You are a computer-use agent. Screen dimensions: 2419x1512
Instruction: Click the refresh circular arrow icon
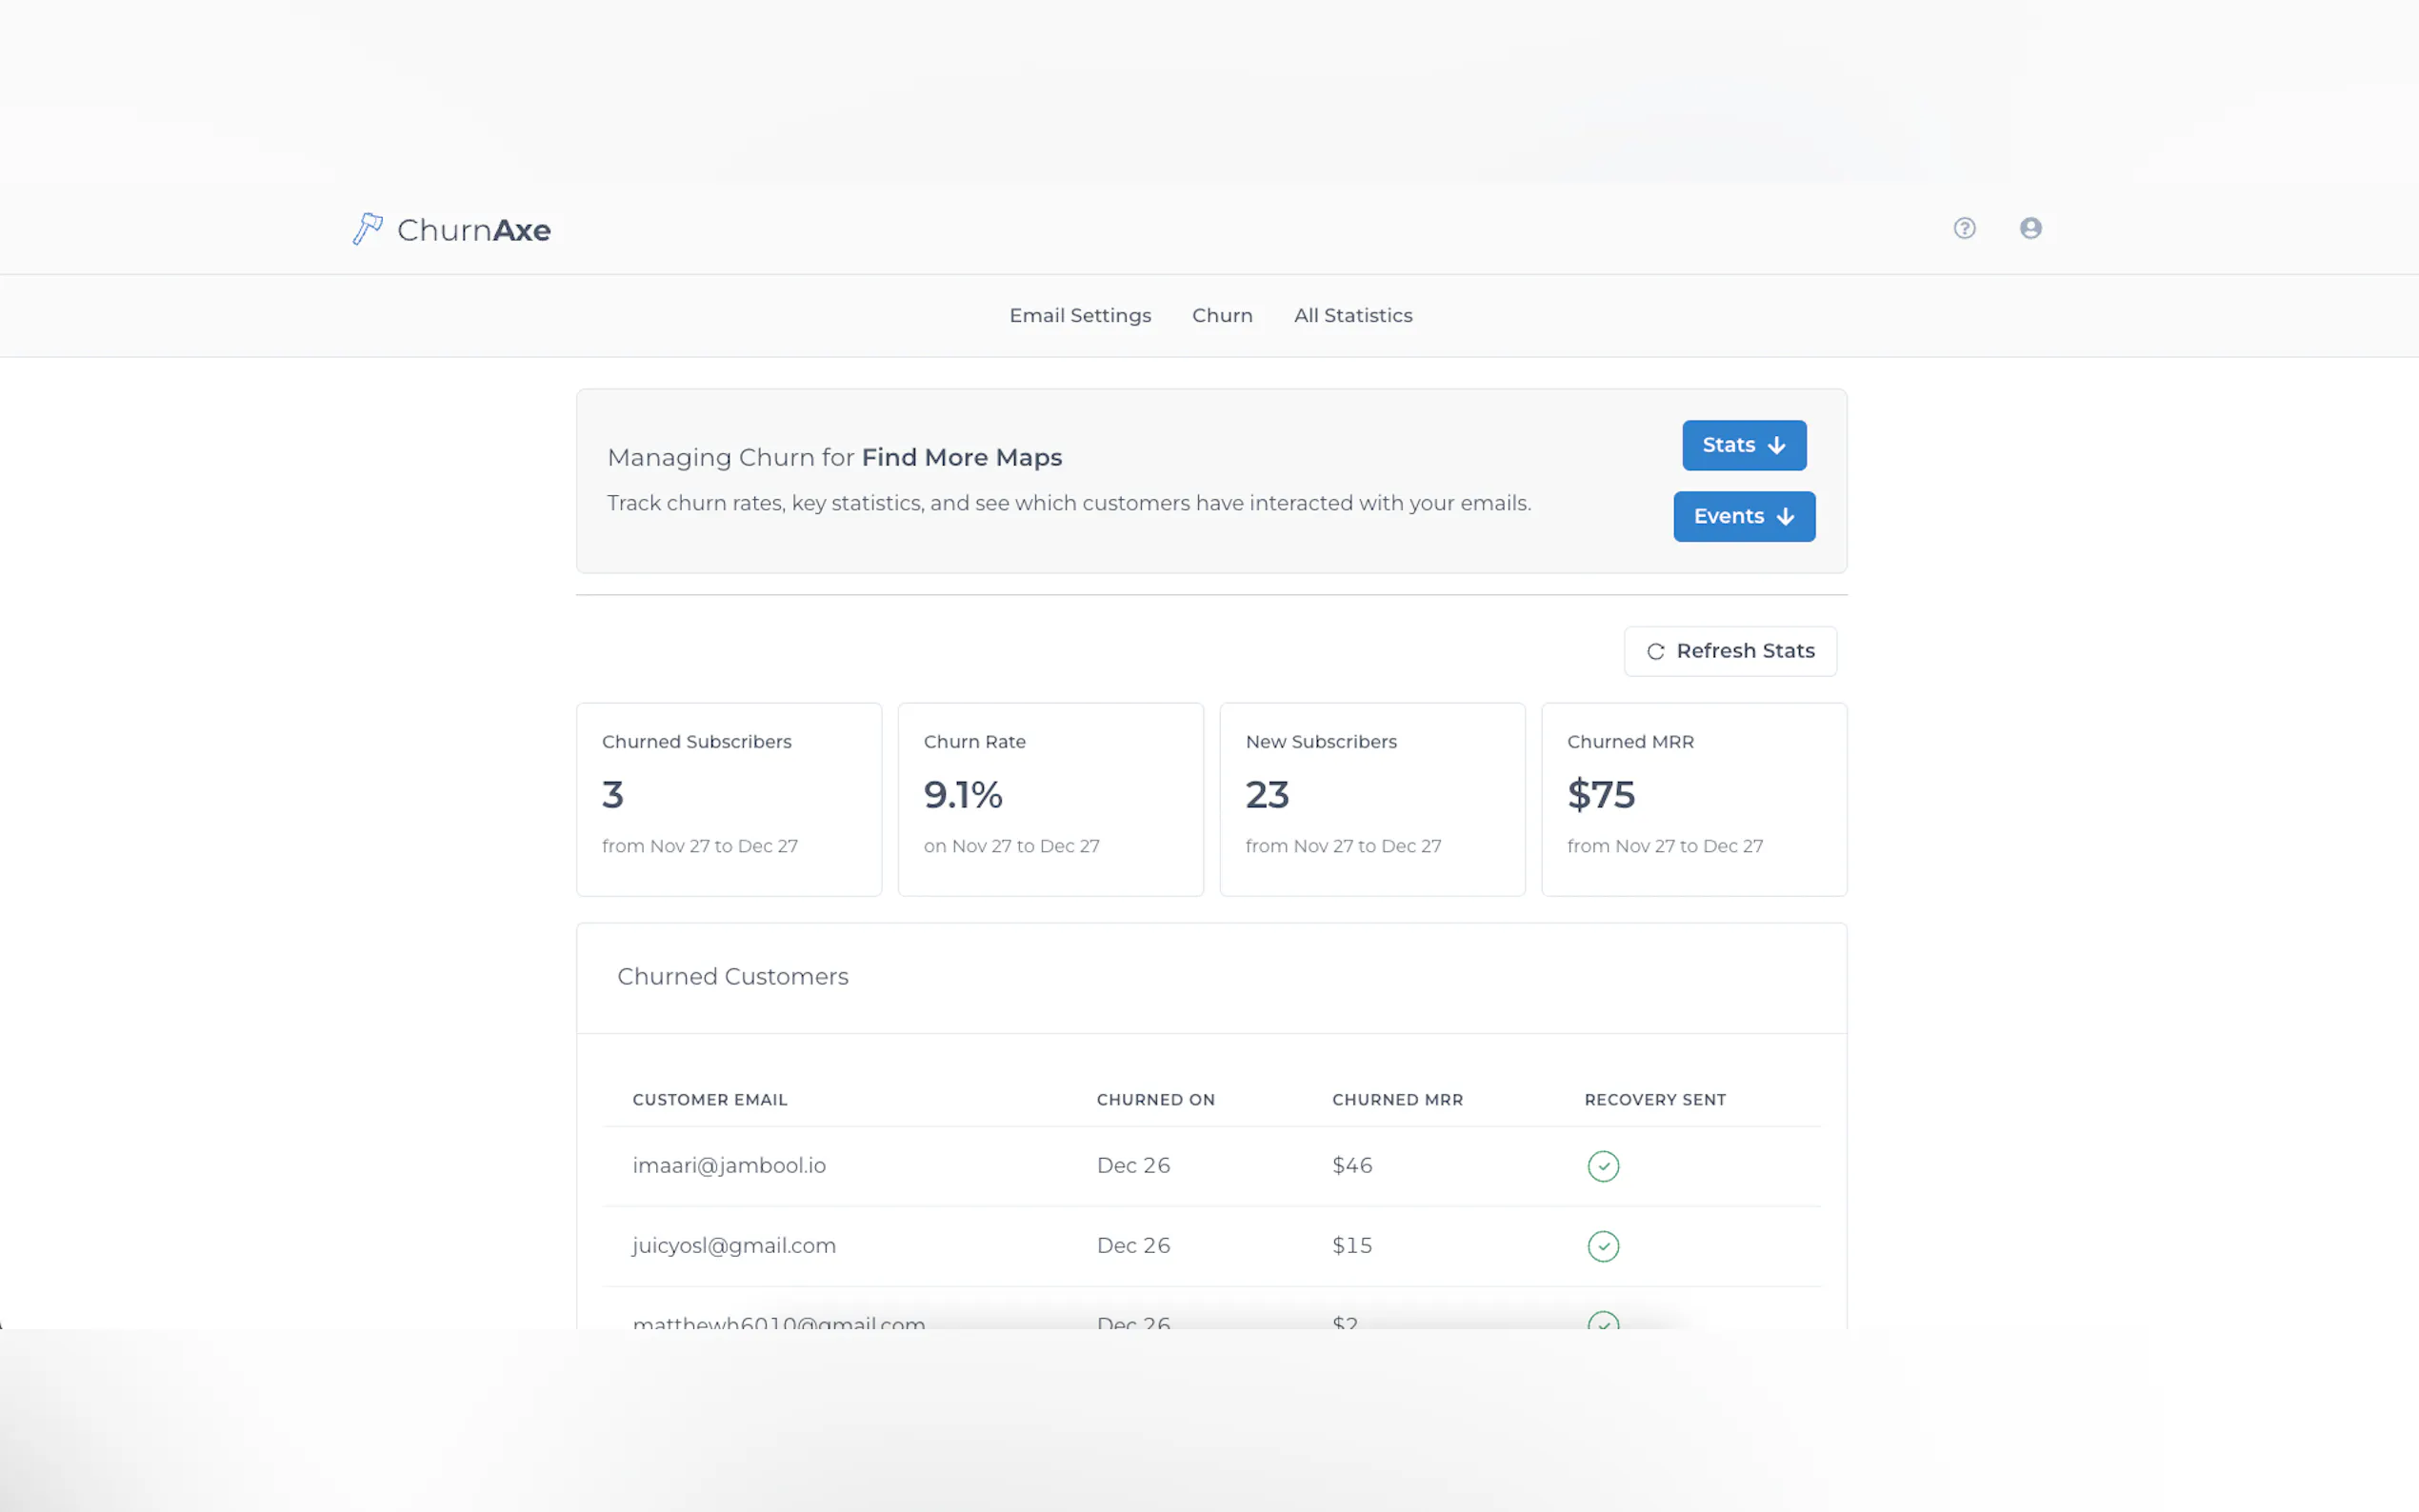[x=1655, y=651]
